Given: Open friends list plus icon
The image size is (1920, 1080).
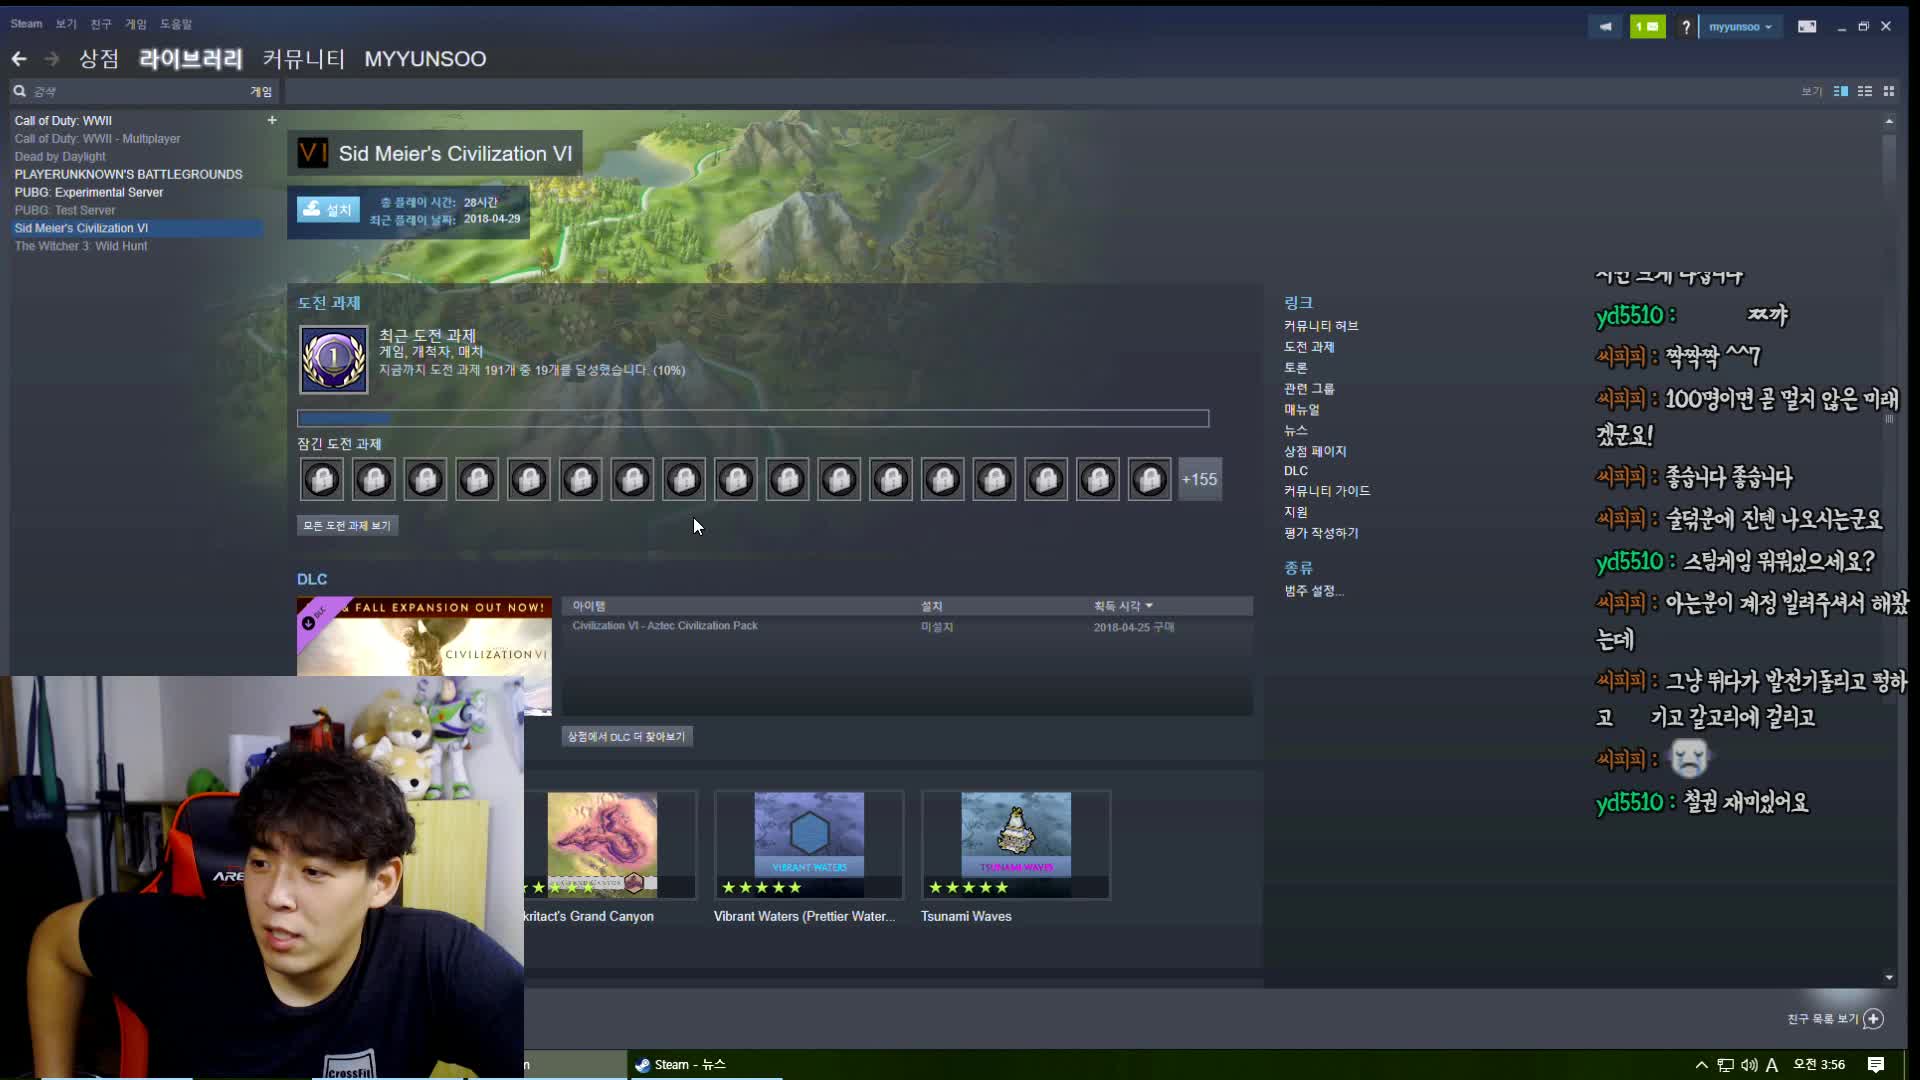Looking at the screenshot, I should [1874, 1018].
